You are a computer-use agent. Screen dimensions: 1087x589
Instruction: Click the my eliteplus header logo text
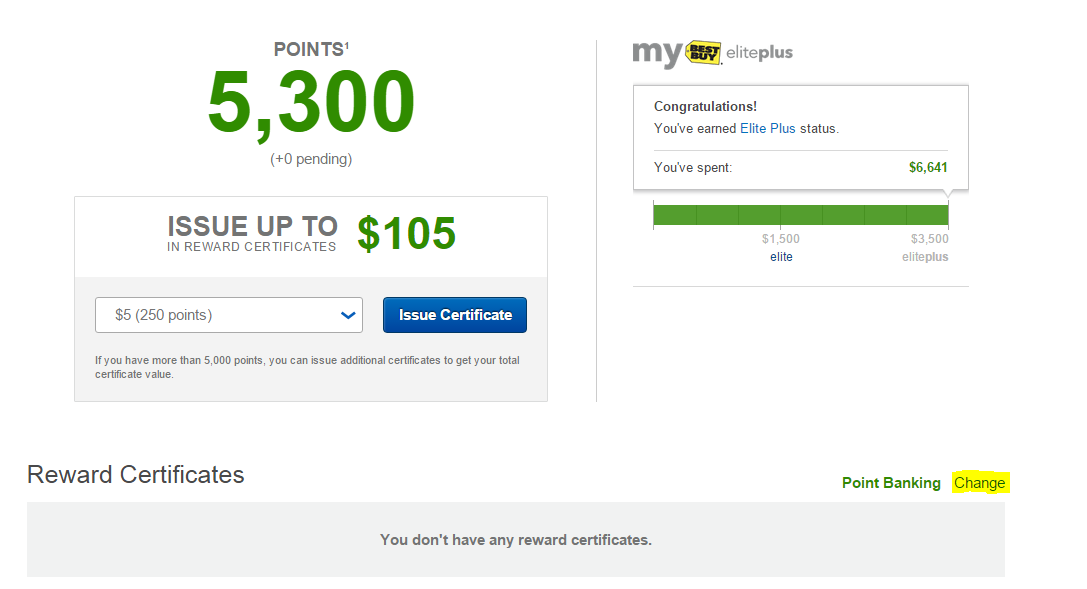pos(713,53)
